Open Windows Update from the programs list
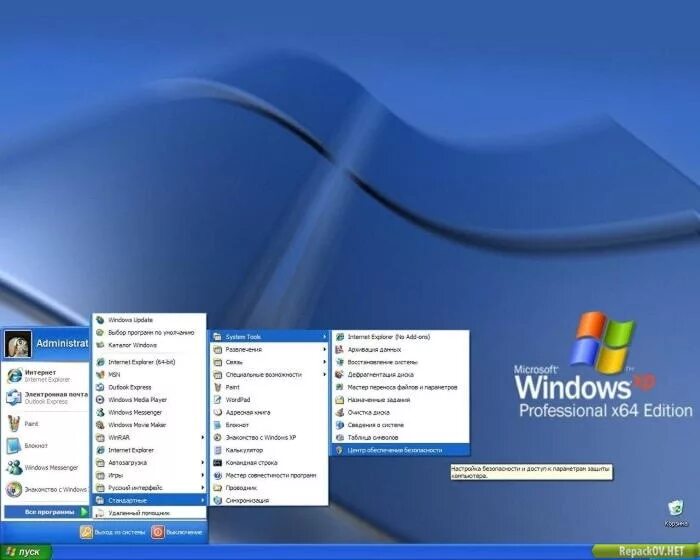700x560 pixels. pos(149,320)
